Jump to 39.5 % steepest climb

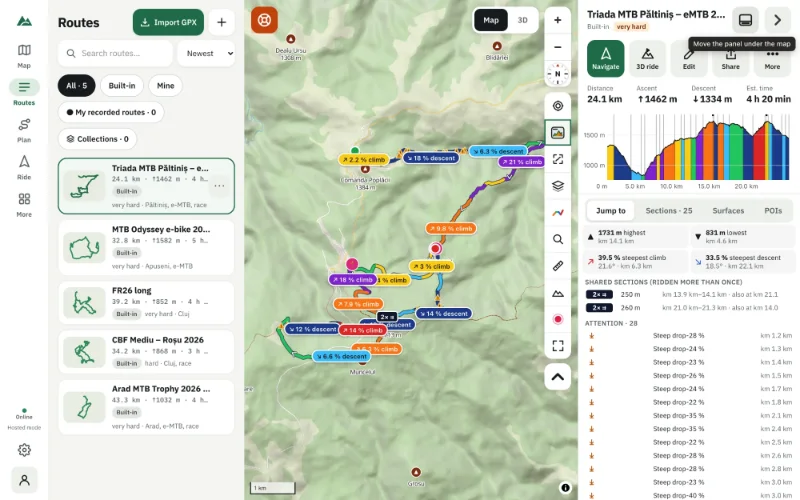(636, 262)
